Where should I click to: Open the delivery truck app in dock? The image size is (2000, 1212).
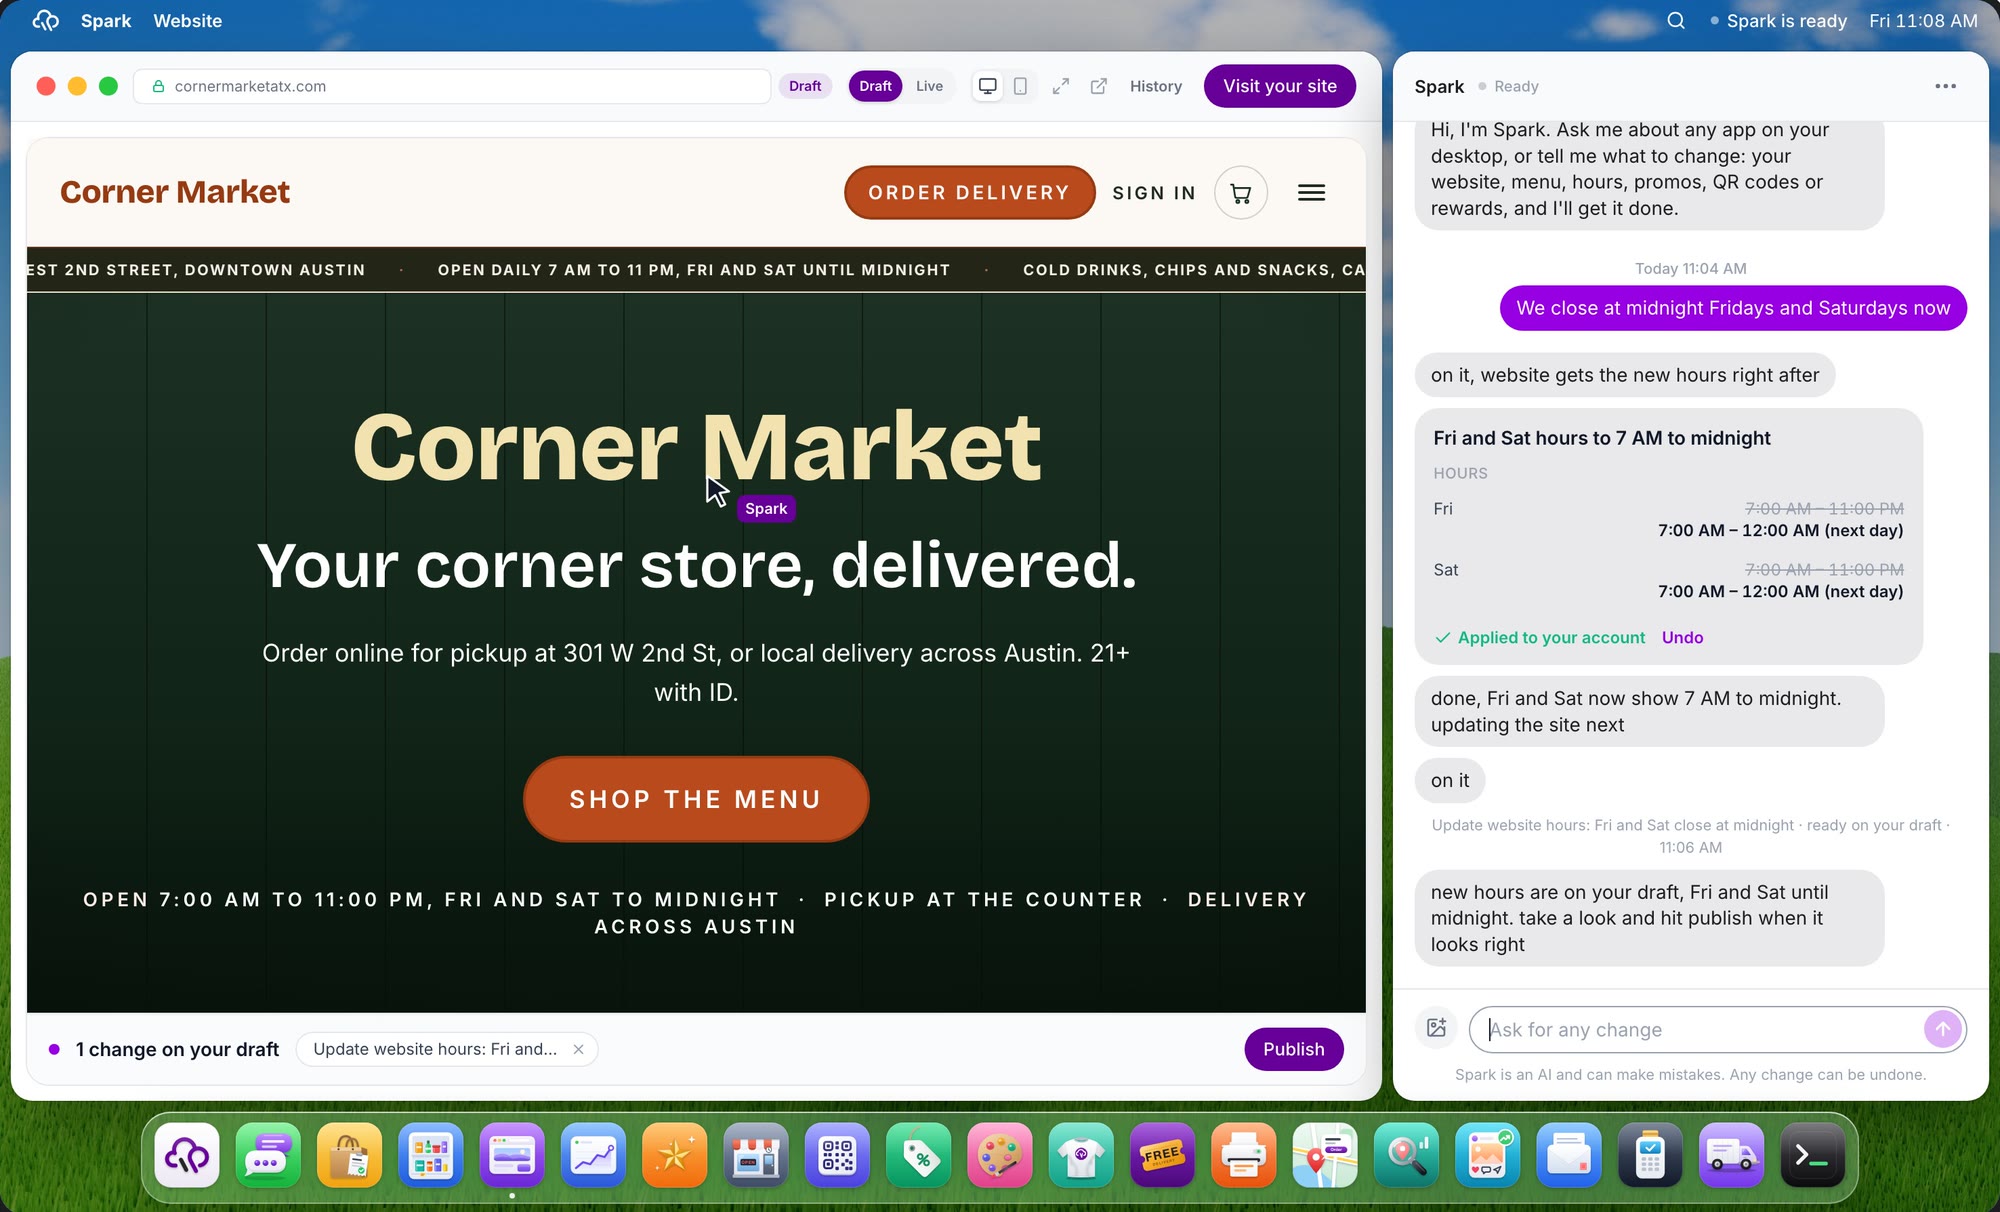[1732, 1156]
